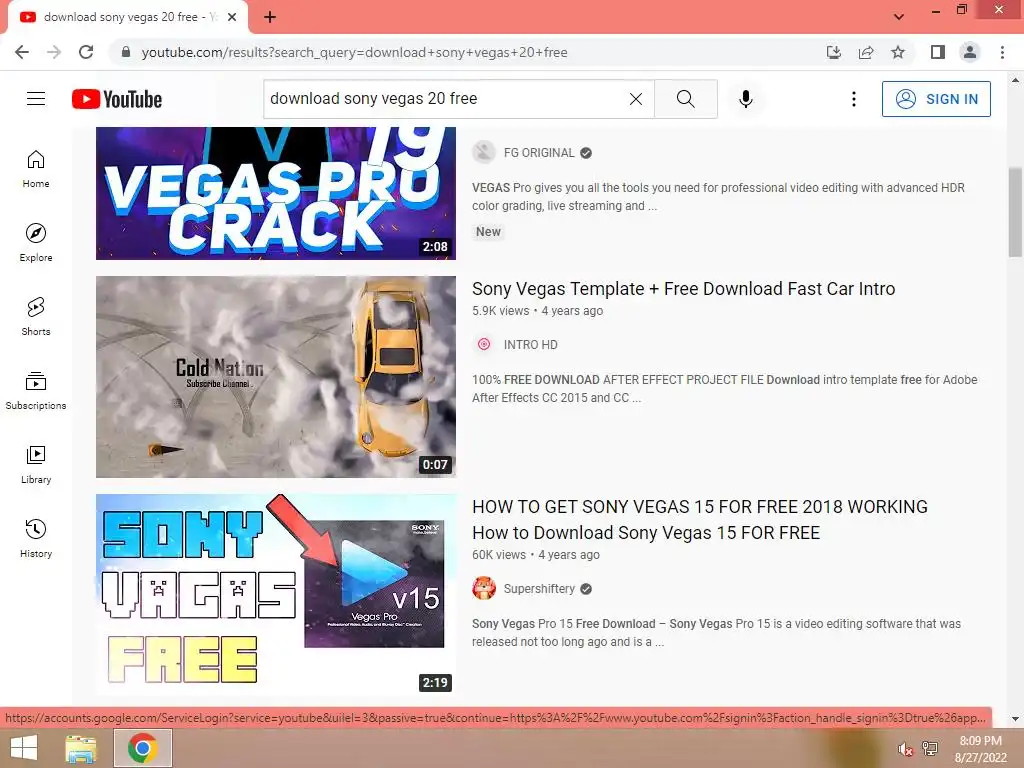This screenshot has width=1024, height=768.
Task: Bookmark this page with the star
Action: pyautogui.click(x=898, y=52)
